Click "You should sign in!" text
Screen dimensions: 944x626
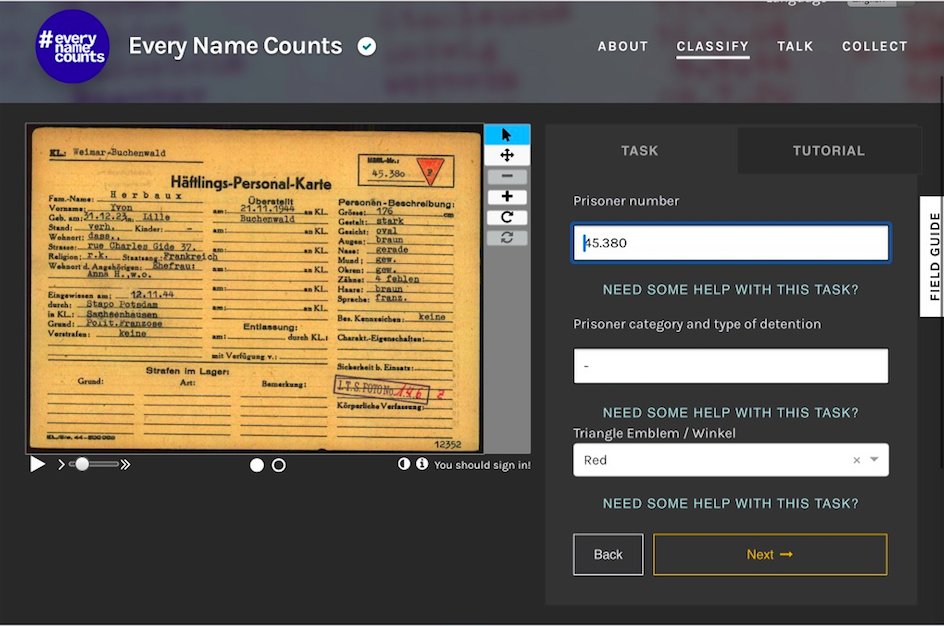(x=482, y=465)
